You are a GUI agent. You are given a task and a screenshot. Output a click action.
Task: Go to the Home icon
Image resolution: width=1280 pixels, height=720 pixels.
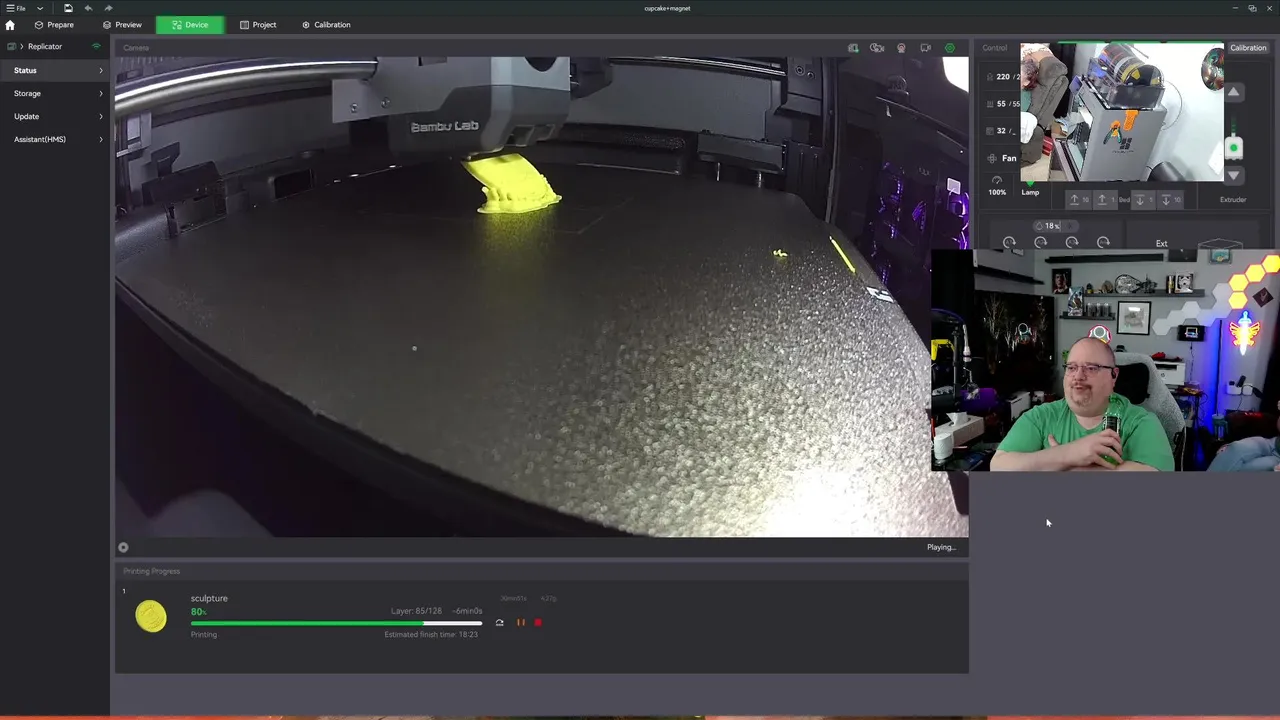pyautogui.click(x=10, y=25)
